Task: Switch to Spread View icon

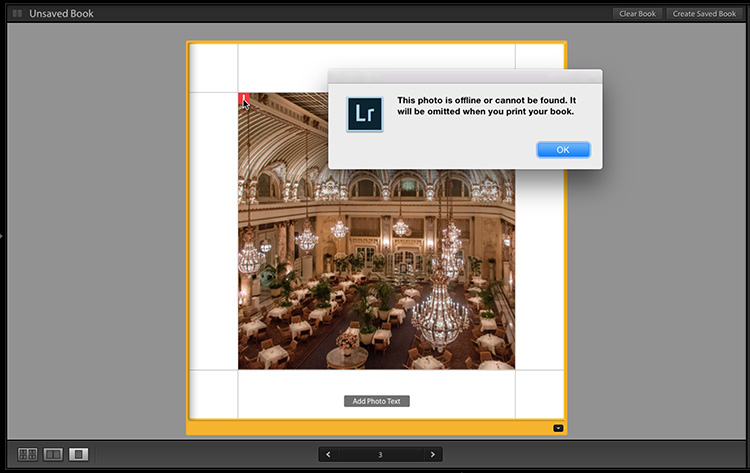Action: click(53, 454)
